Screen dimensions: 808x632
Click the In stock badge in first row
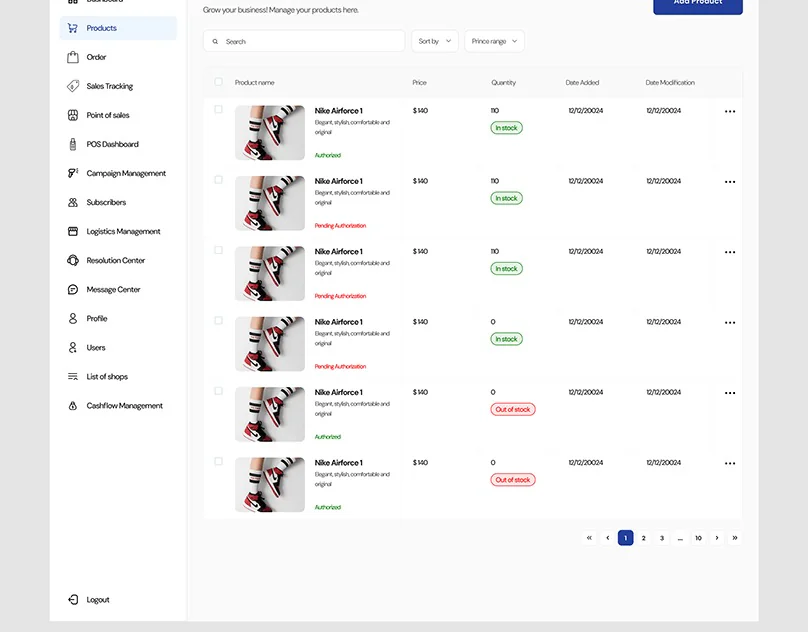[x=507, y=128]
